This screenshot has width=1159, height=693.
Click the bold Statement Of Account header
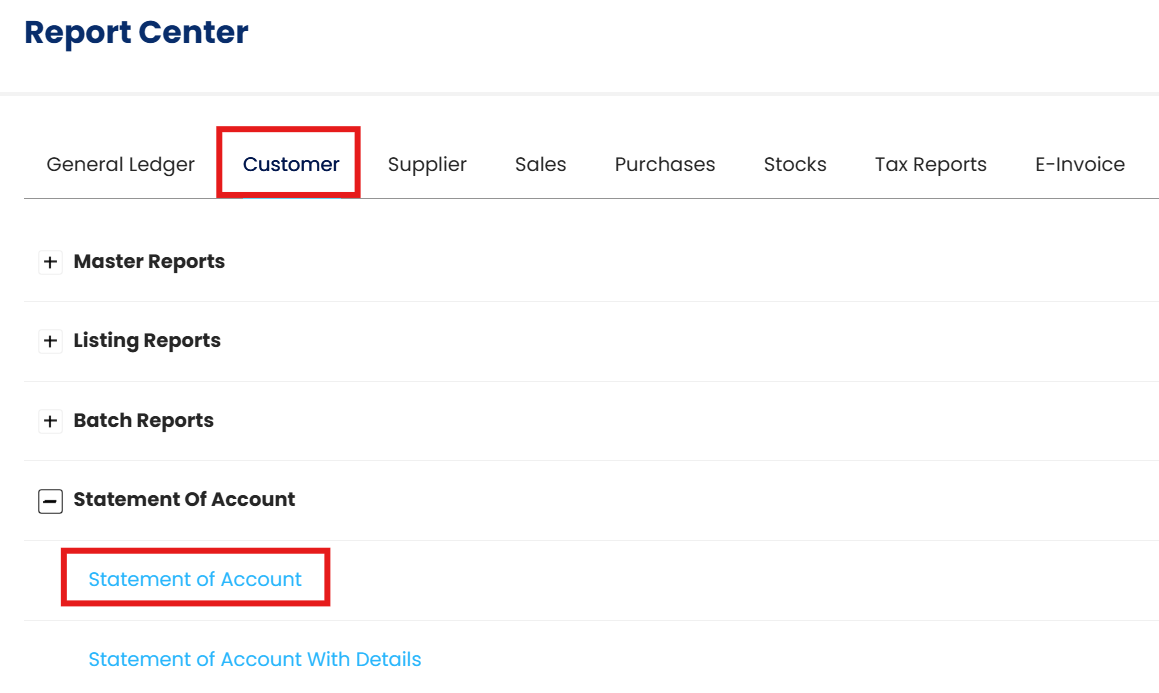click(x=184, y=500)
